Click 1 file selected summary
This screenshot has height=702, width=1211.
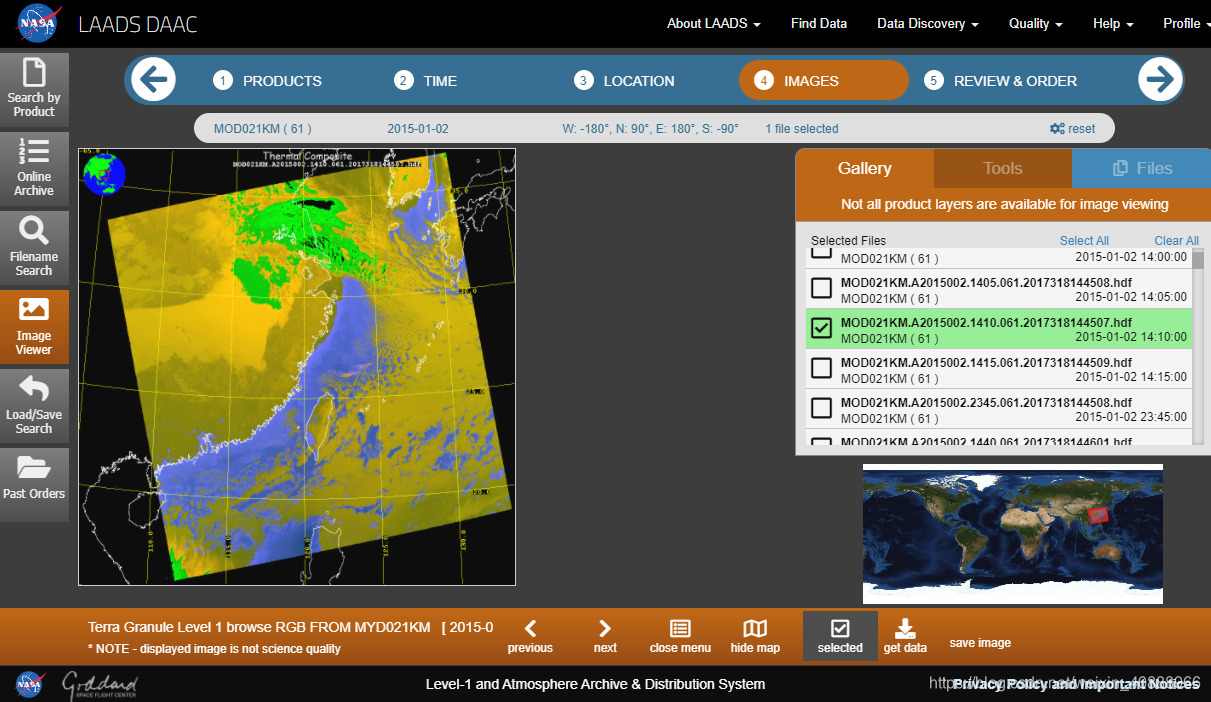pos(802,128)
